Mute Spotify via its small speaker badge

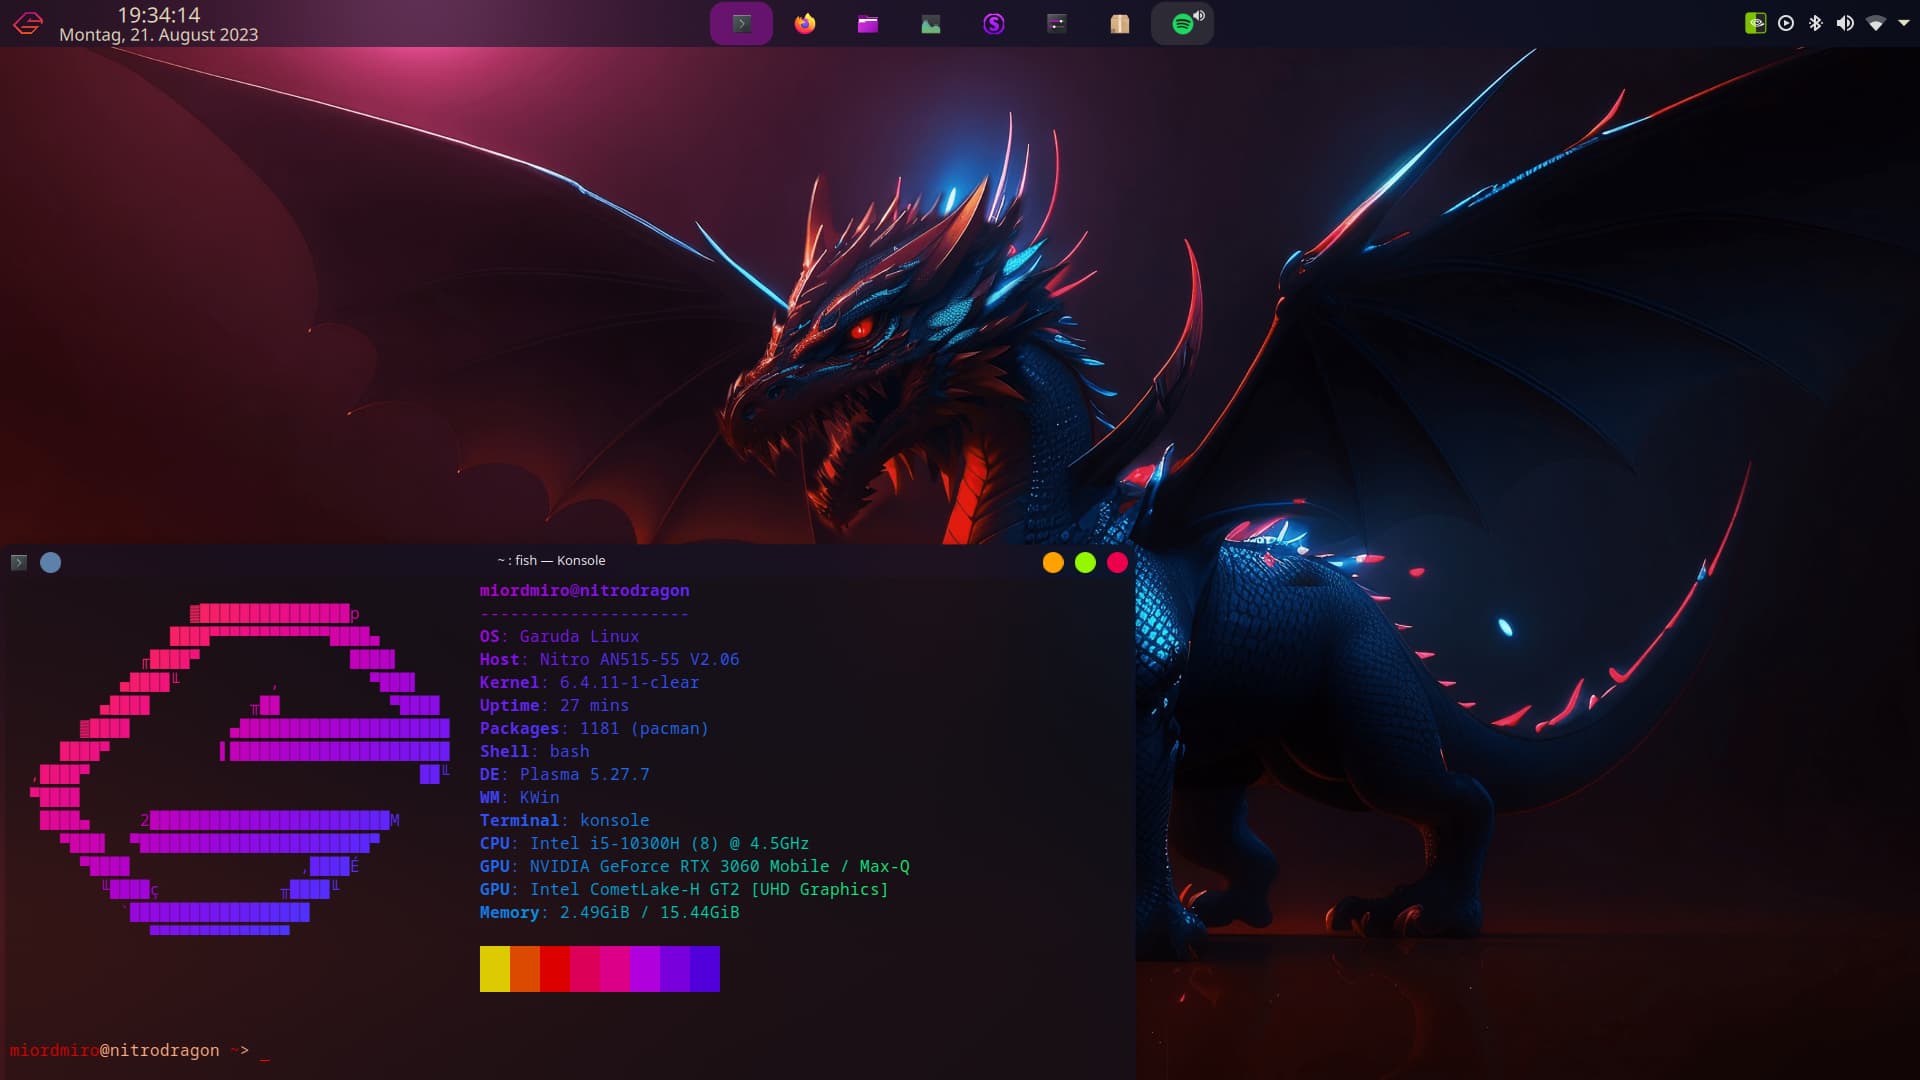pos(1199,15)
